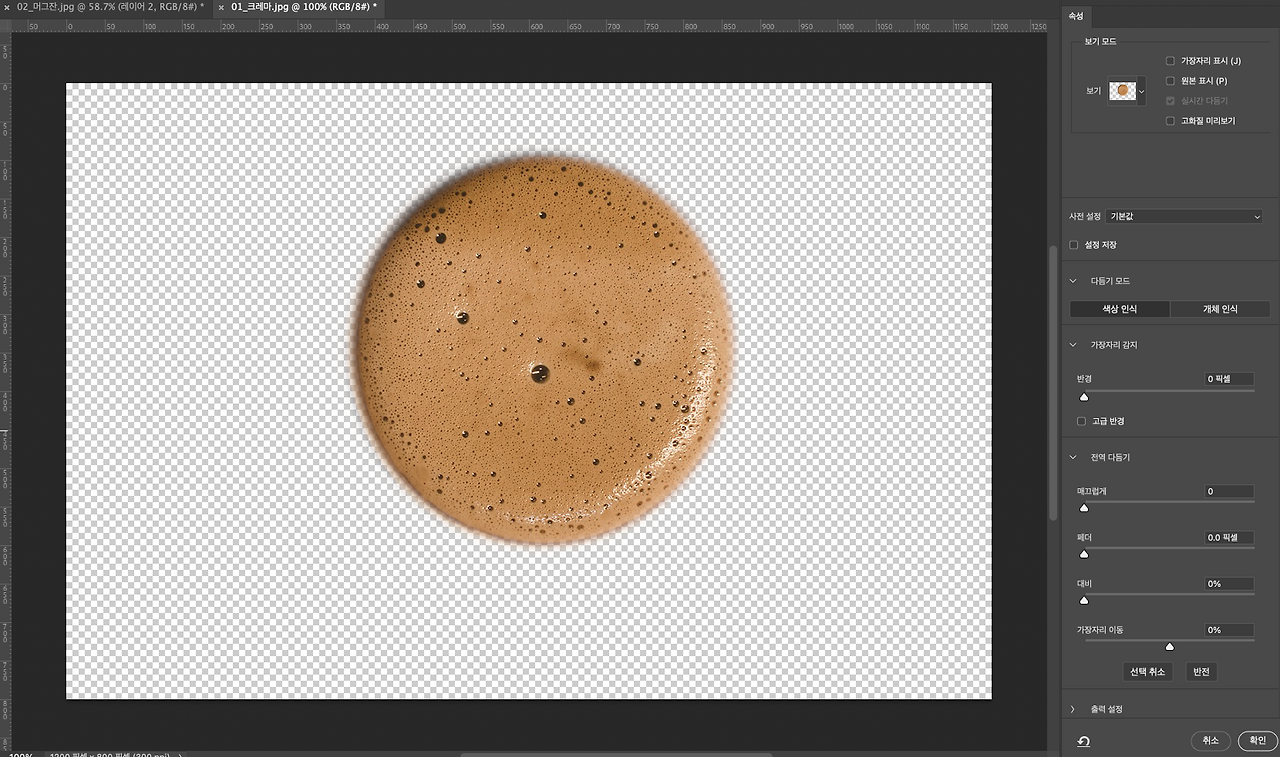Image resolution: width=1280 pixels, height=757 pixels.
Task: Click the 취소 button
Action: click(x=1211, y=741)
